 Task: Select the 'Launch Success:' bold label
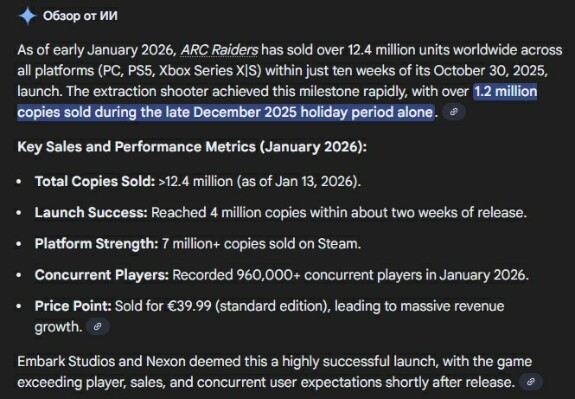[91, 212]
